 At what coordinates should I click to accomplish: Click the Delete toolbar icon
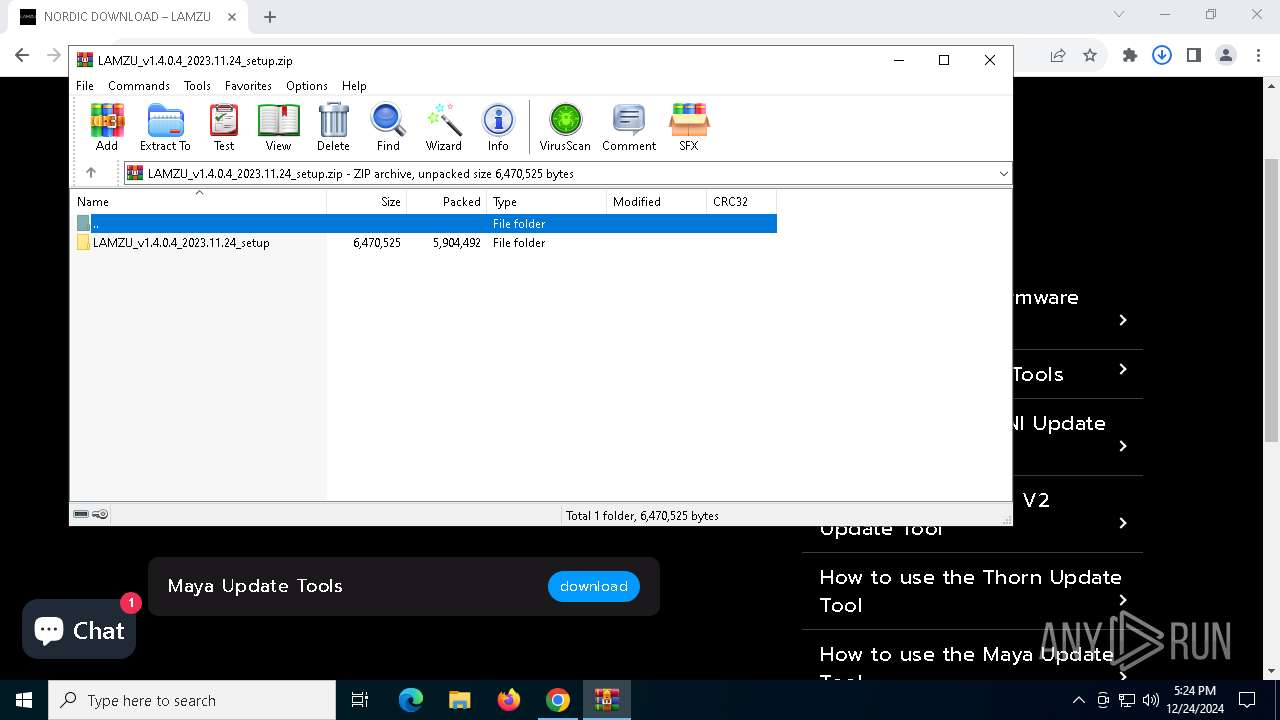point(333,127)
